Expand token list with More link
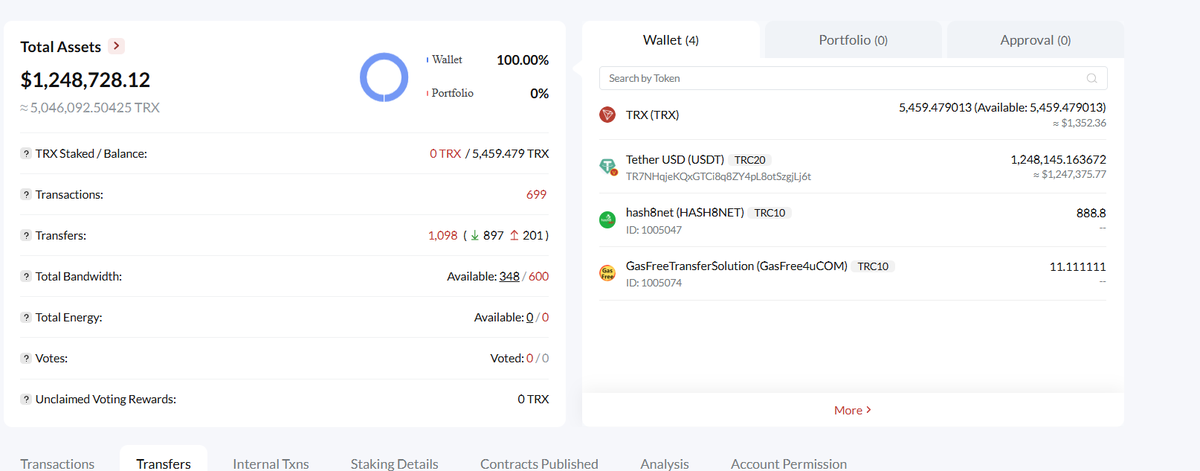 pyautogui.click(x=853, y=410)
